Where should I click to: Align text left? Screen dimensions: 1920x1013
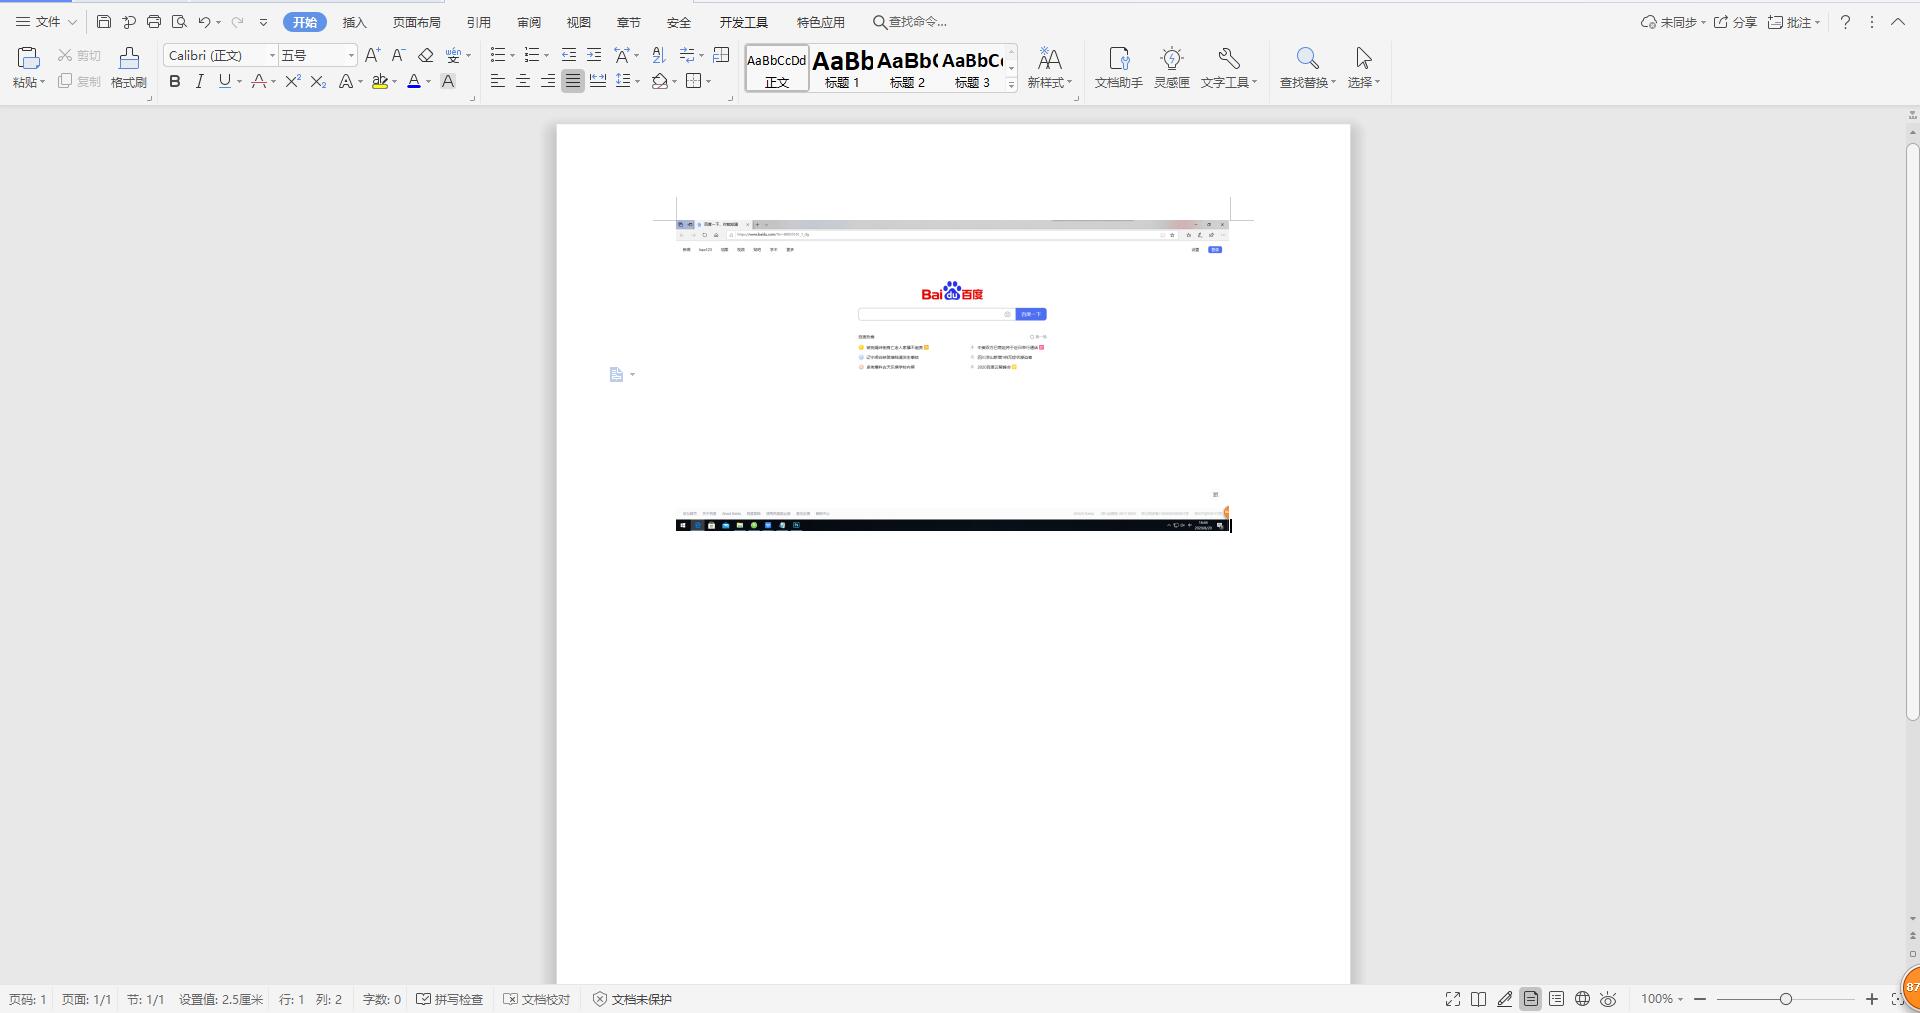point(497,81)
